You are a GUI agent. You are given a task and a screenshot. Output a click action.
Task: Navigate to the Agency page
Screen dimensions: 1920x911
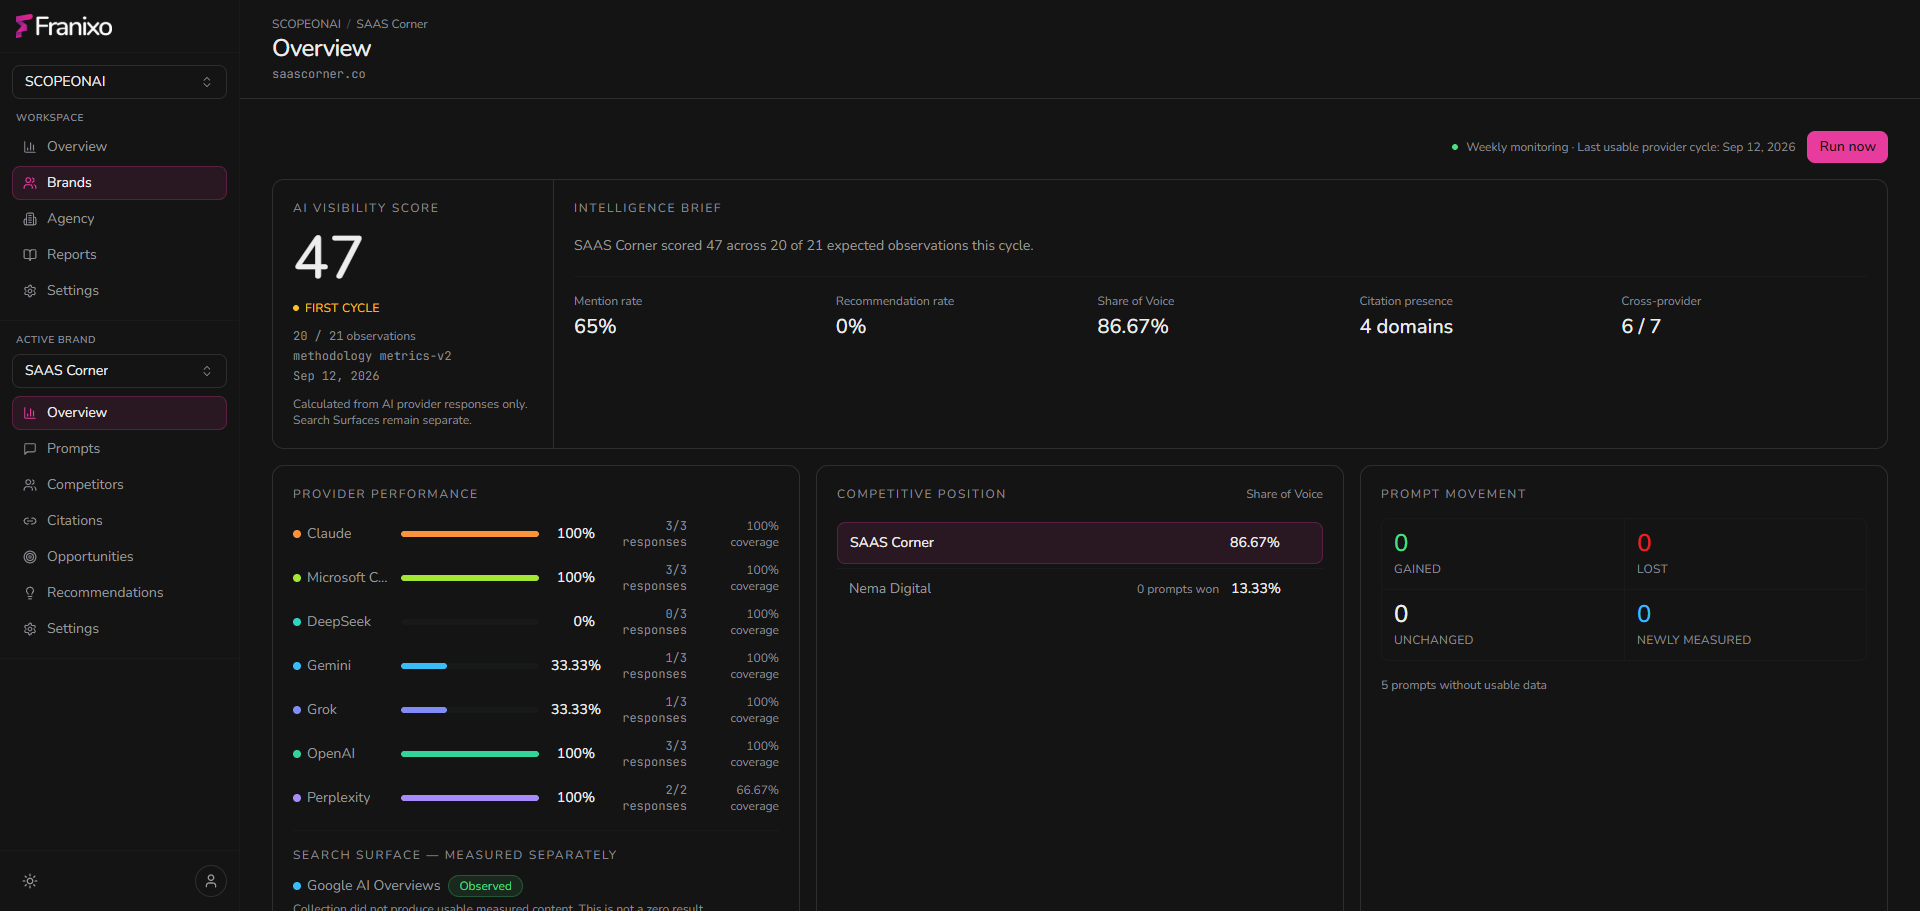point(119,219)
